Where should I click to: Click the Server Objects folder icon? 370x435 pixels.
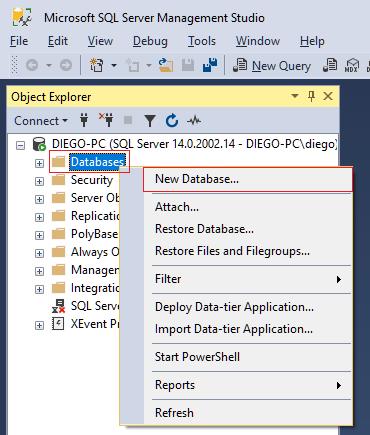58,198
